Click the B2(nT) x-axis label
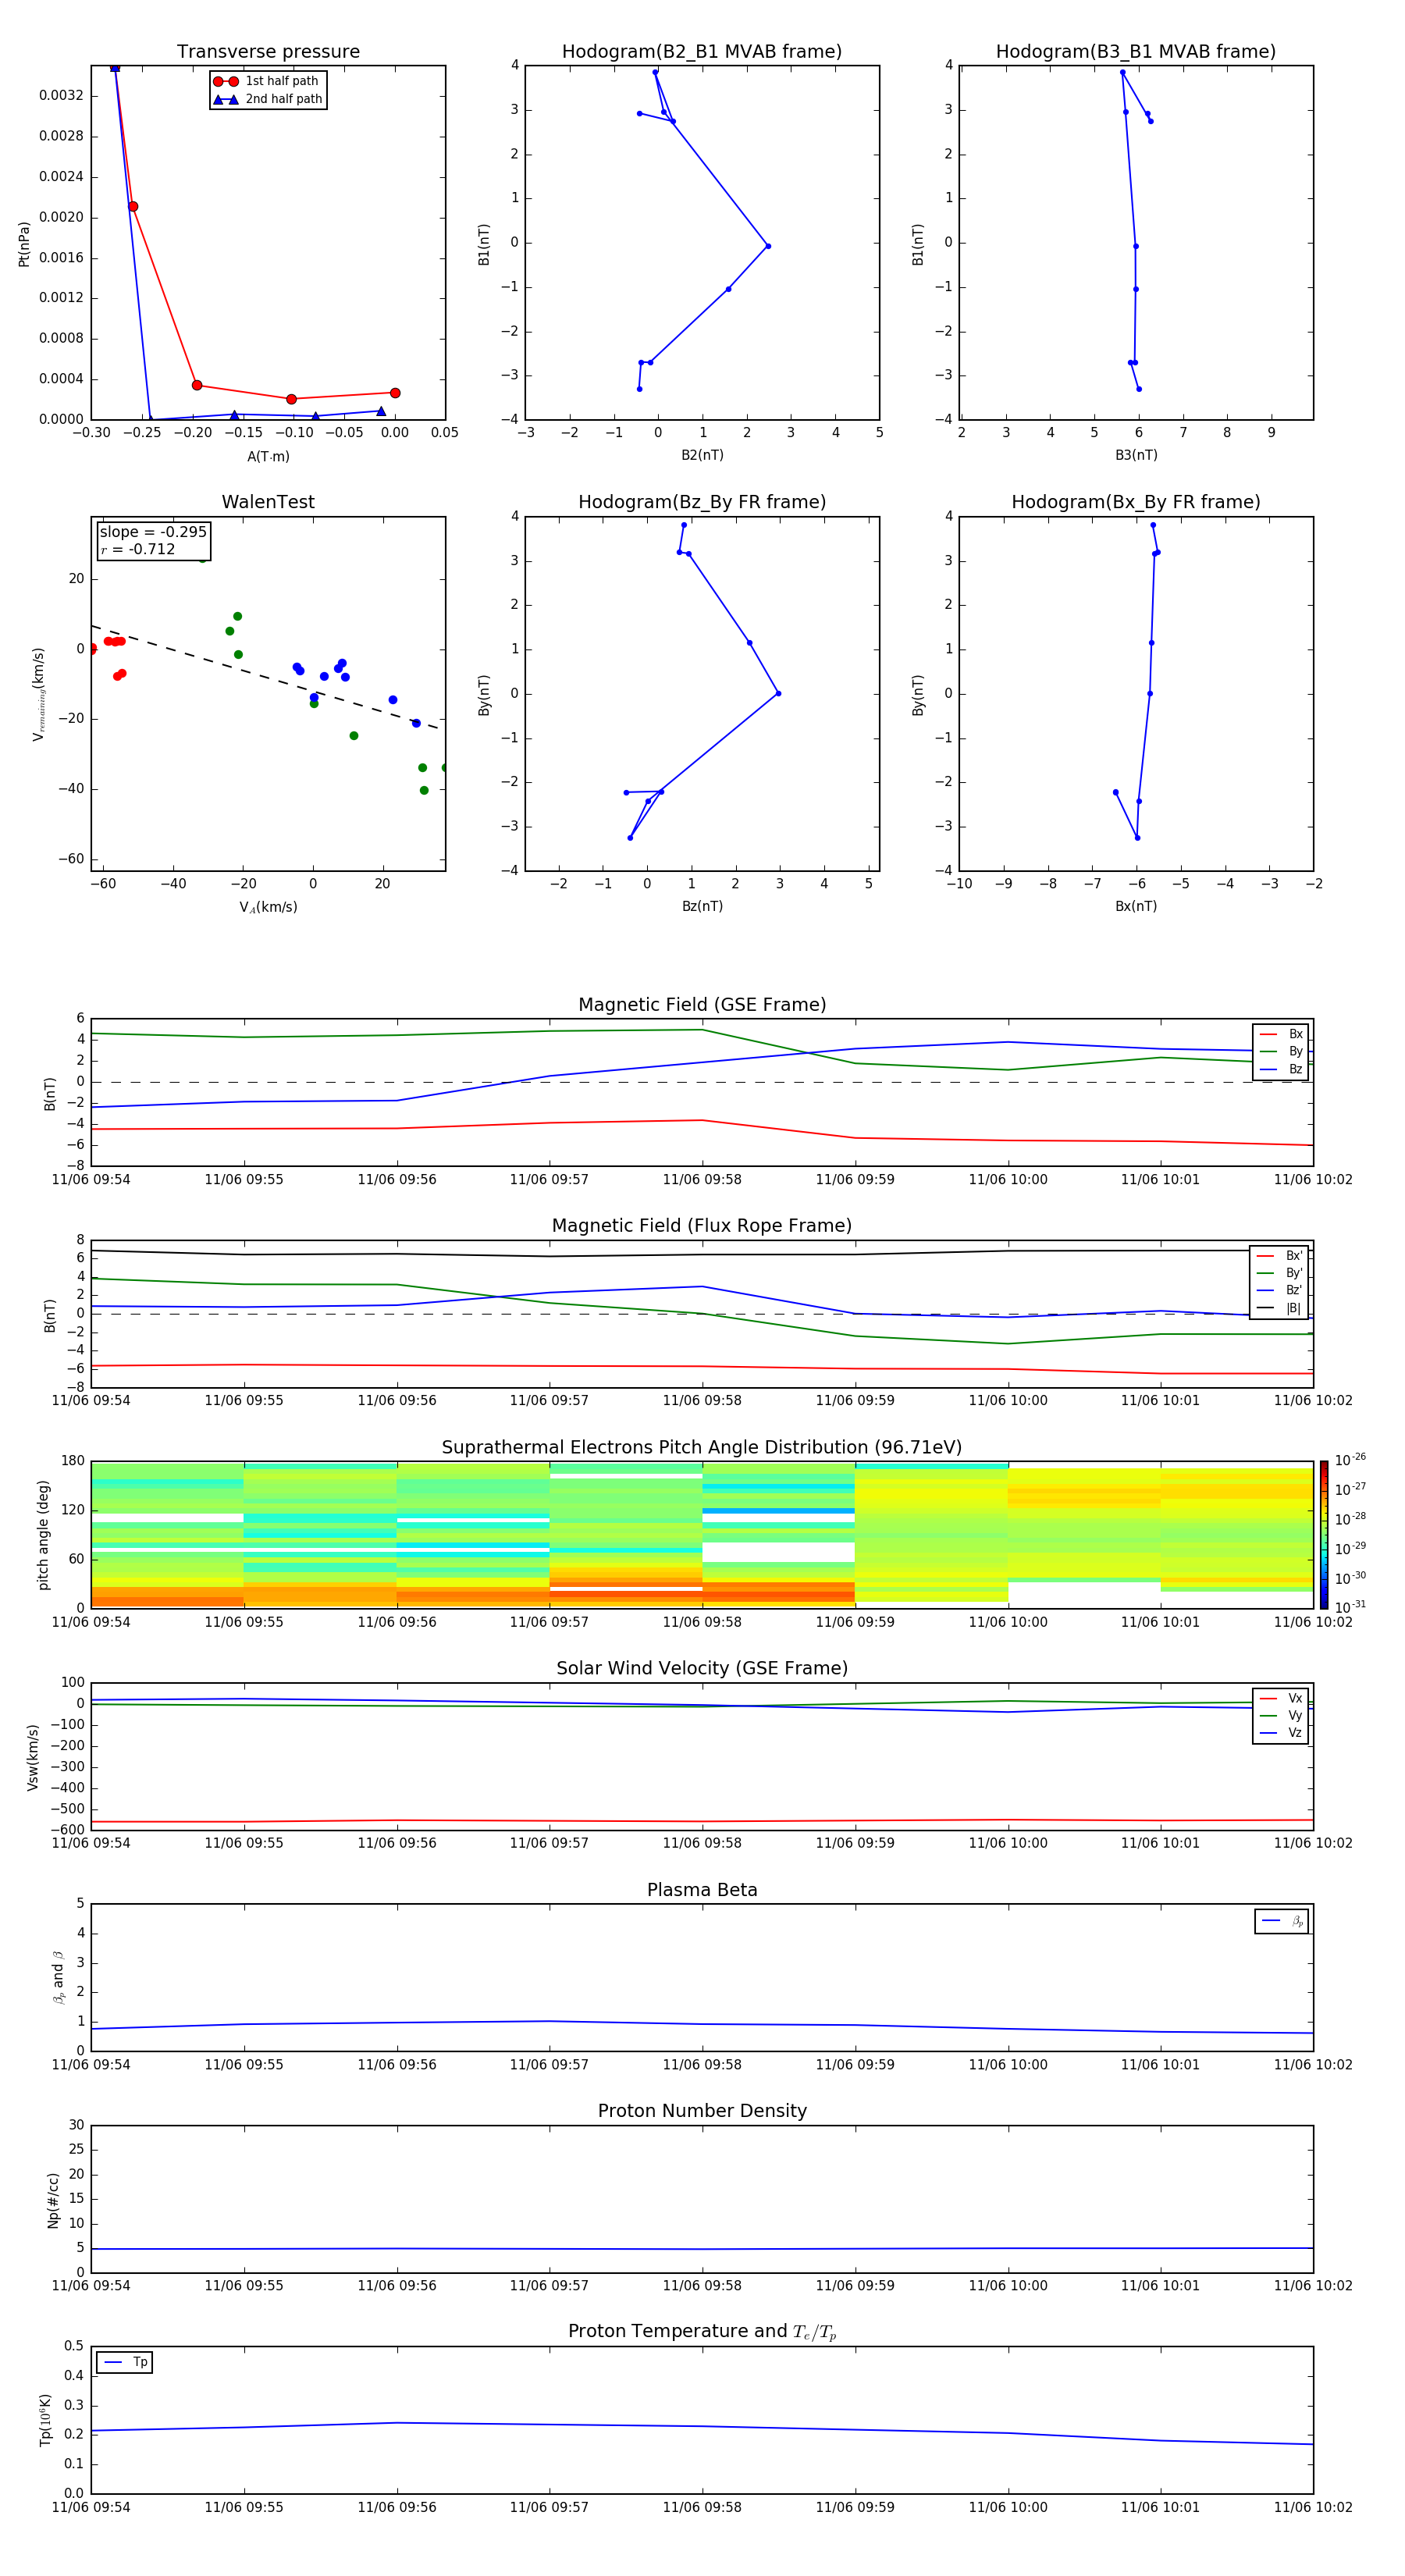This screenshot has width=1405, height=2576. pos(702,455)
